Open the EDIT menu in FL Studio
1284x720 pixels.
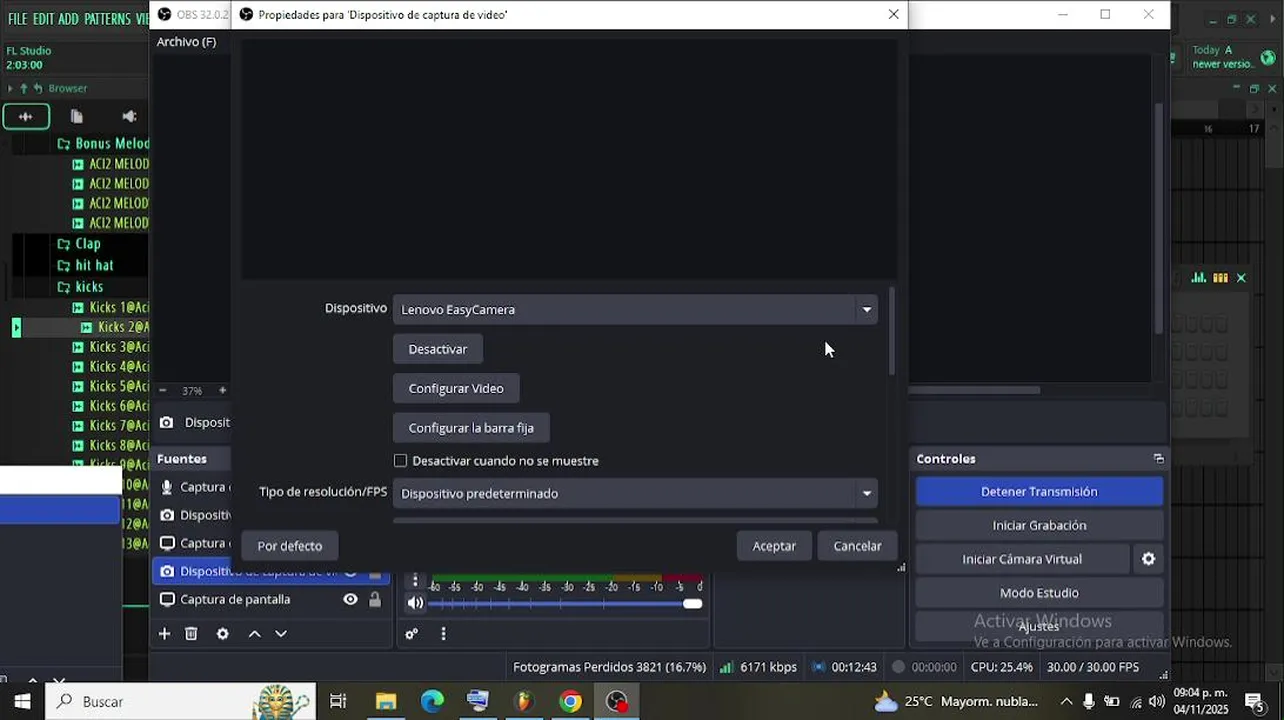pos(43,18)
